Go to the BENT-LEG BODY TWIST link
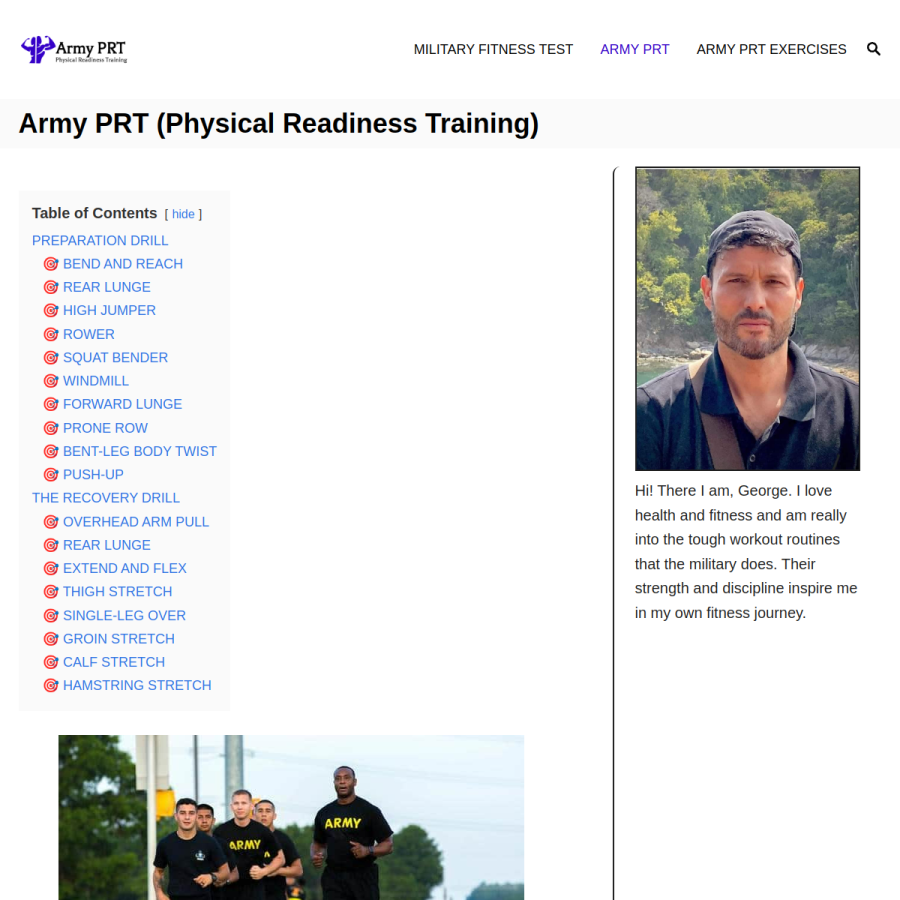 tap(139, 451)
